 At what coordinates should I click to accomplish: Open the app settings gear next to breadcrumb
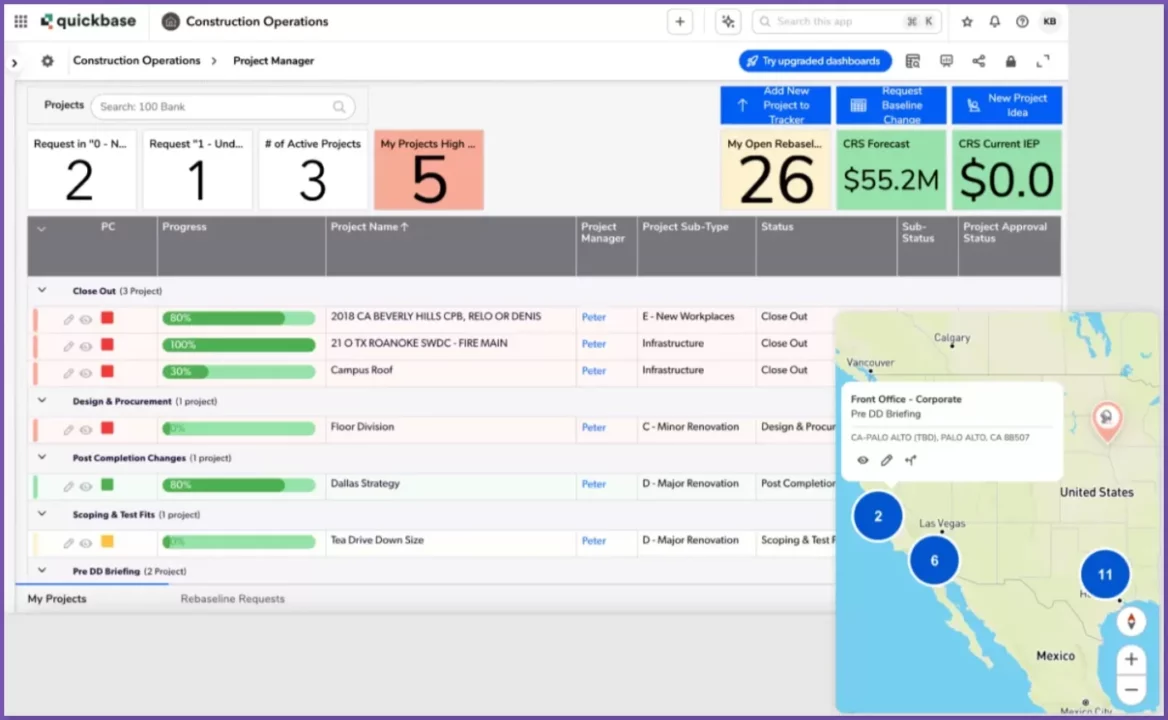[x=46, y=61]
